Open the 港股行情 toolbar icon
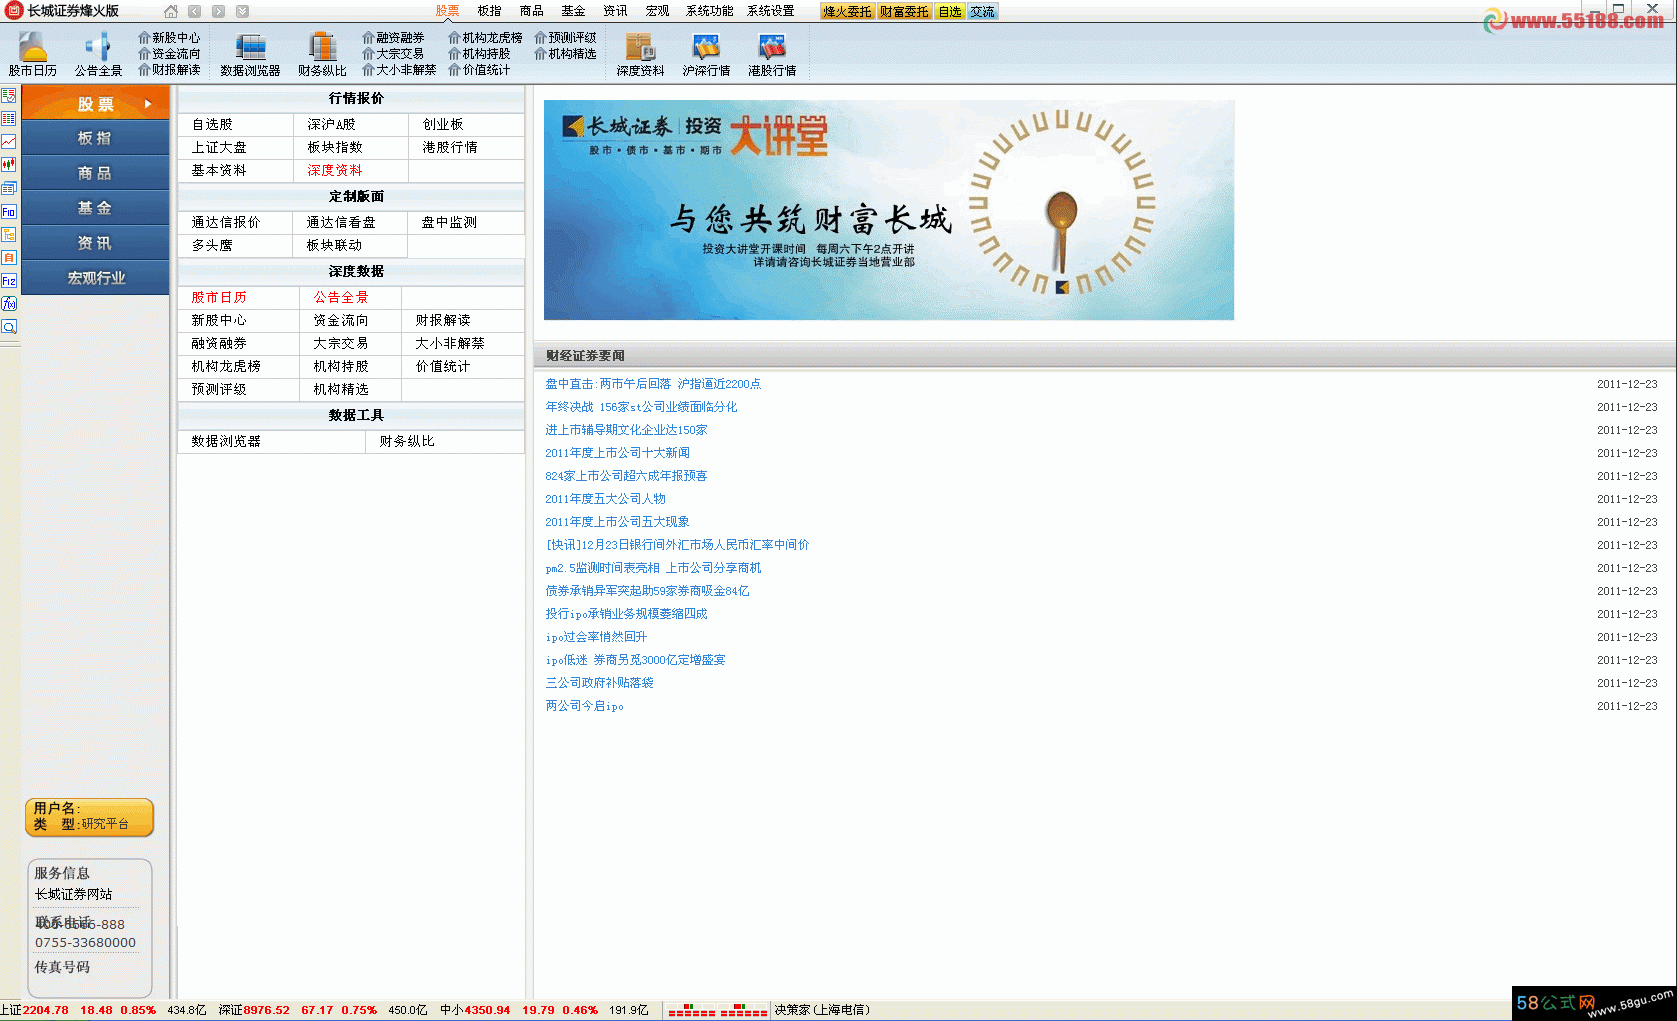The height and width of the screenshot is (1021, 1677). tap(772, 54)
